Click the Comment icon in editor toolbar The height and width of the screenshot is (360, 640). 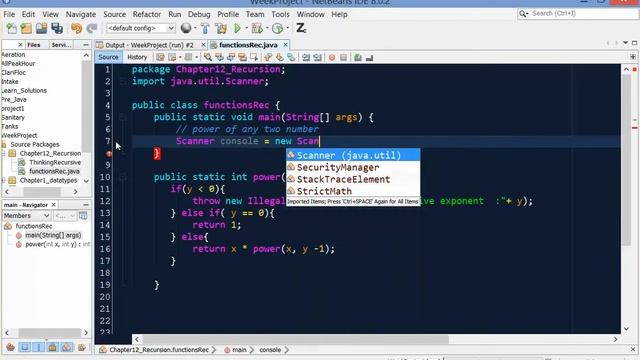click(358, 57)
